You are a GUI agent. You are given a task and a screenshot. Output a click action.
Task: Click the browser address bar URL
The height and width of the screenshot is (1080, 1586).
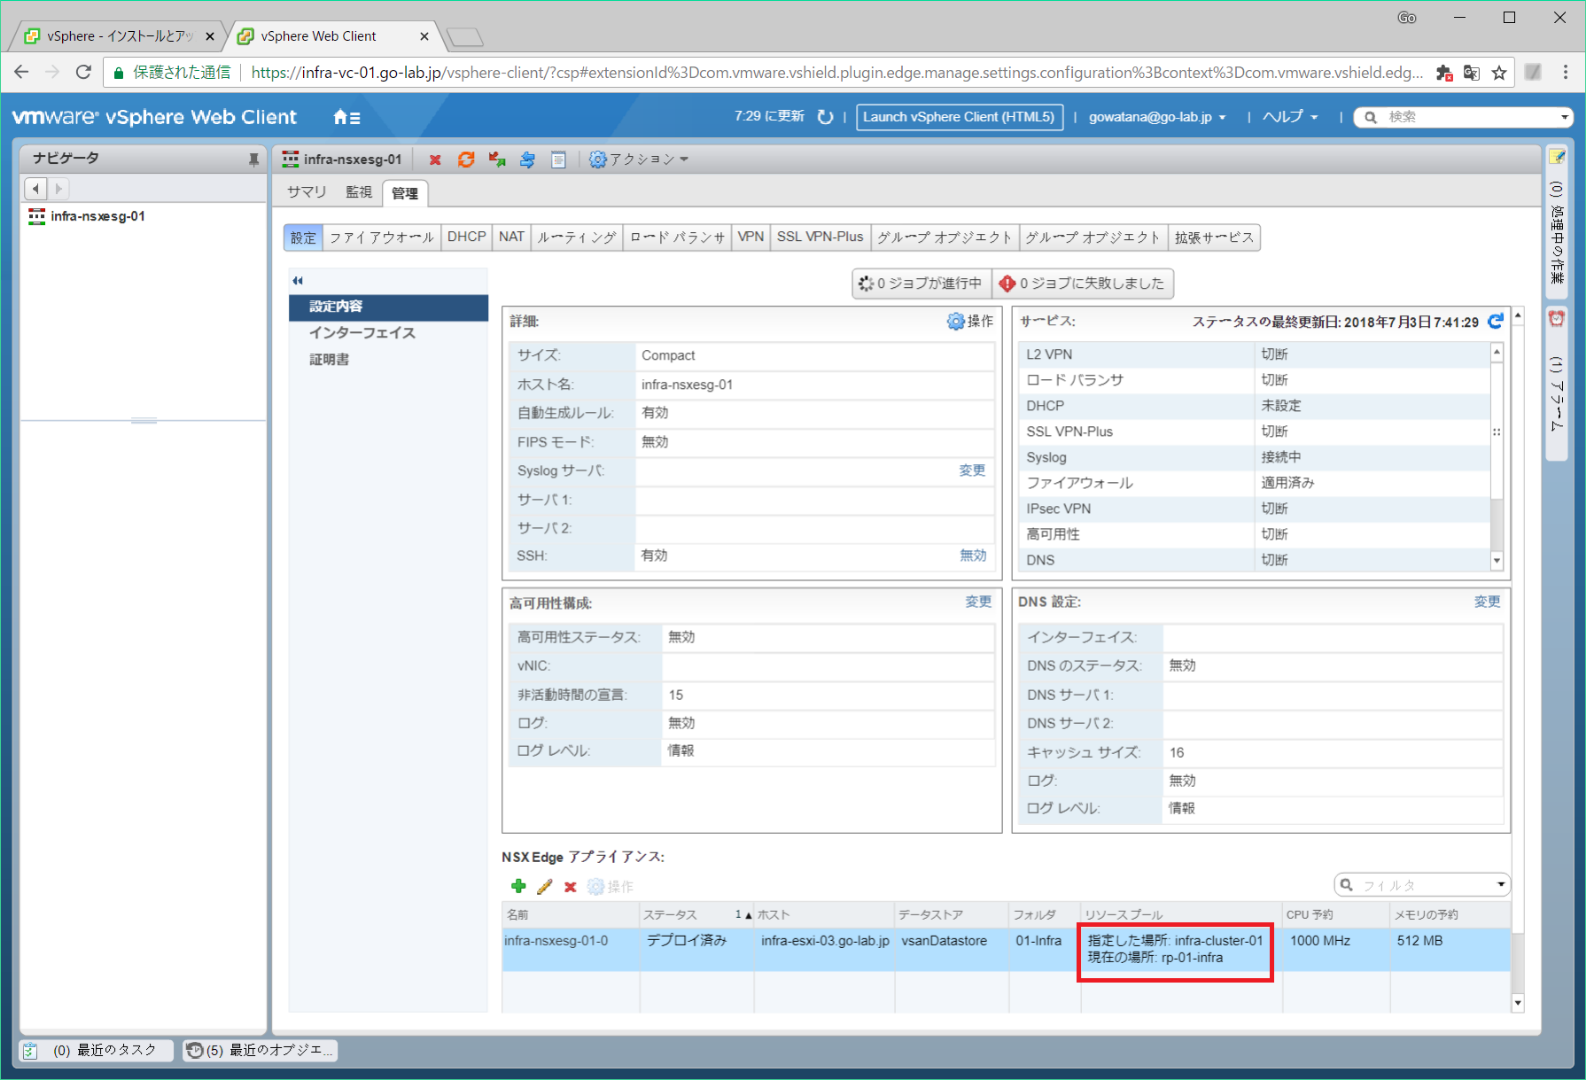[x=836, y=72]
